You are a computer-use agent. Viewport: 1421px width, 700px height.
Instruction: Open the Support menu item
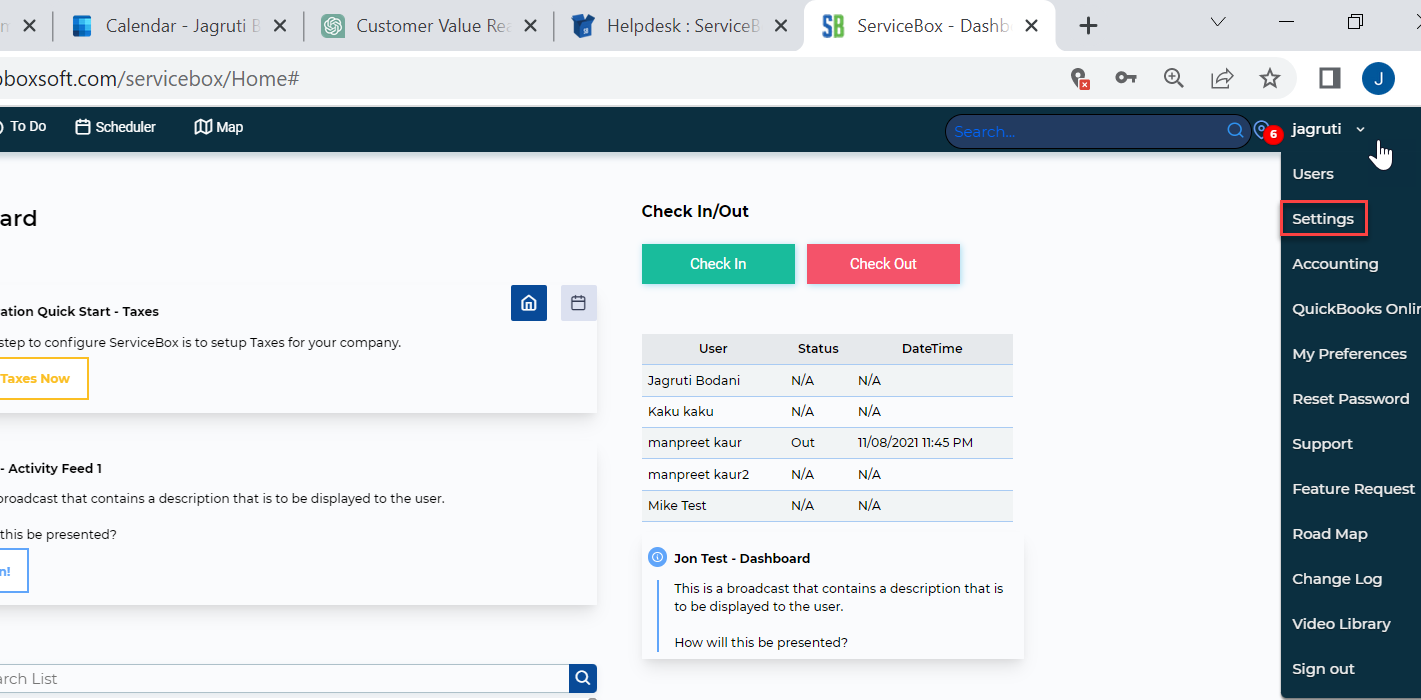coord(1322,444)
